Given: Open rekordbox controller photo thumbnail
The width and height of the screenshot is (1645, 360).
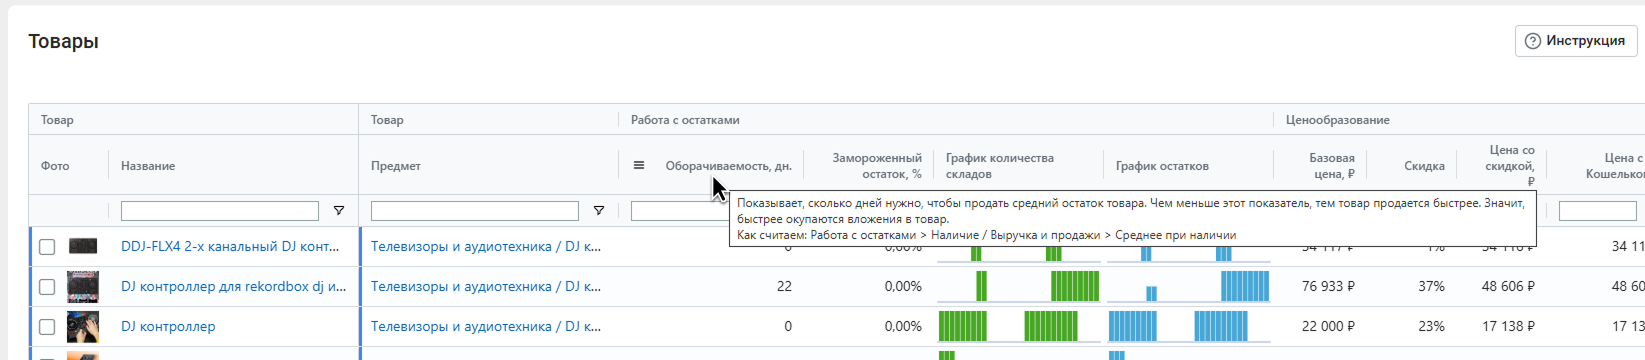Looking at the screenshot, I should click(x=83, y=286).
